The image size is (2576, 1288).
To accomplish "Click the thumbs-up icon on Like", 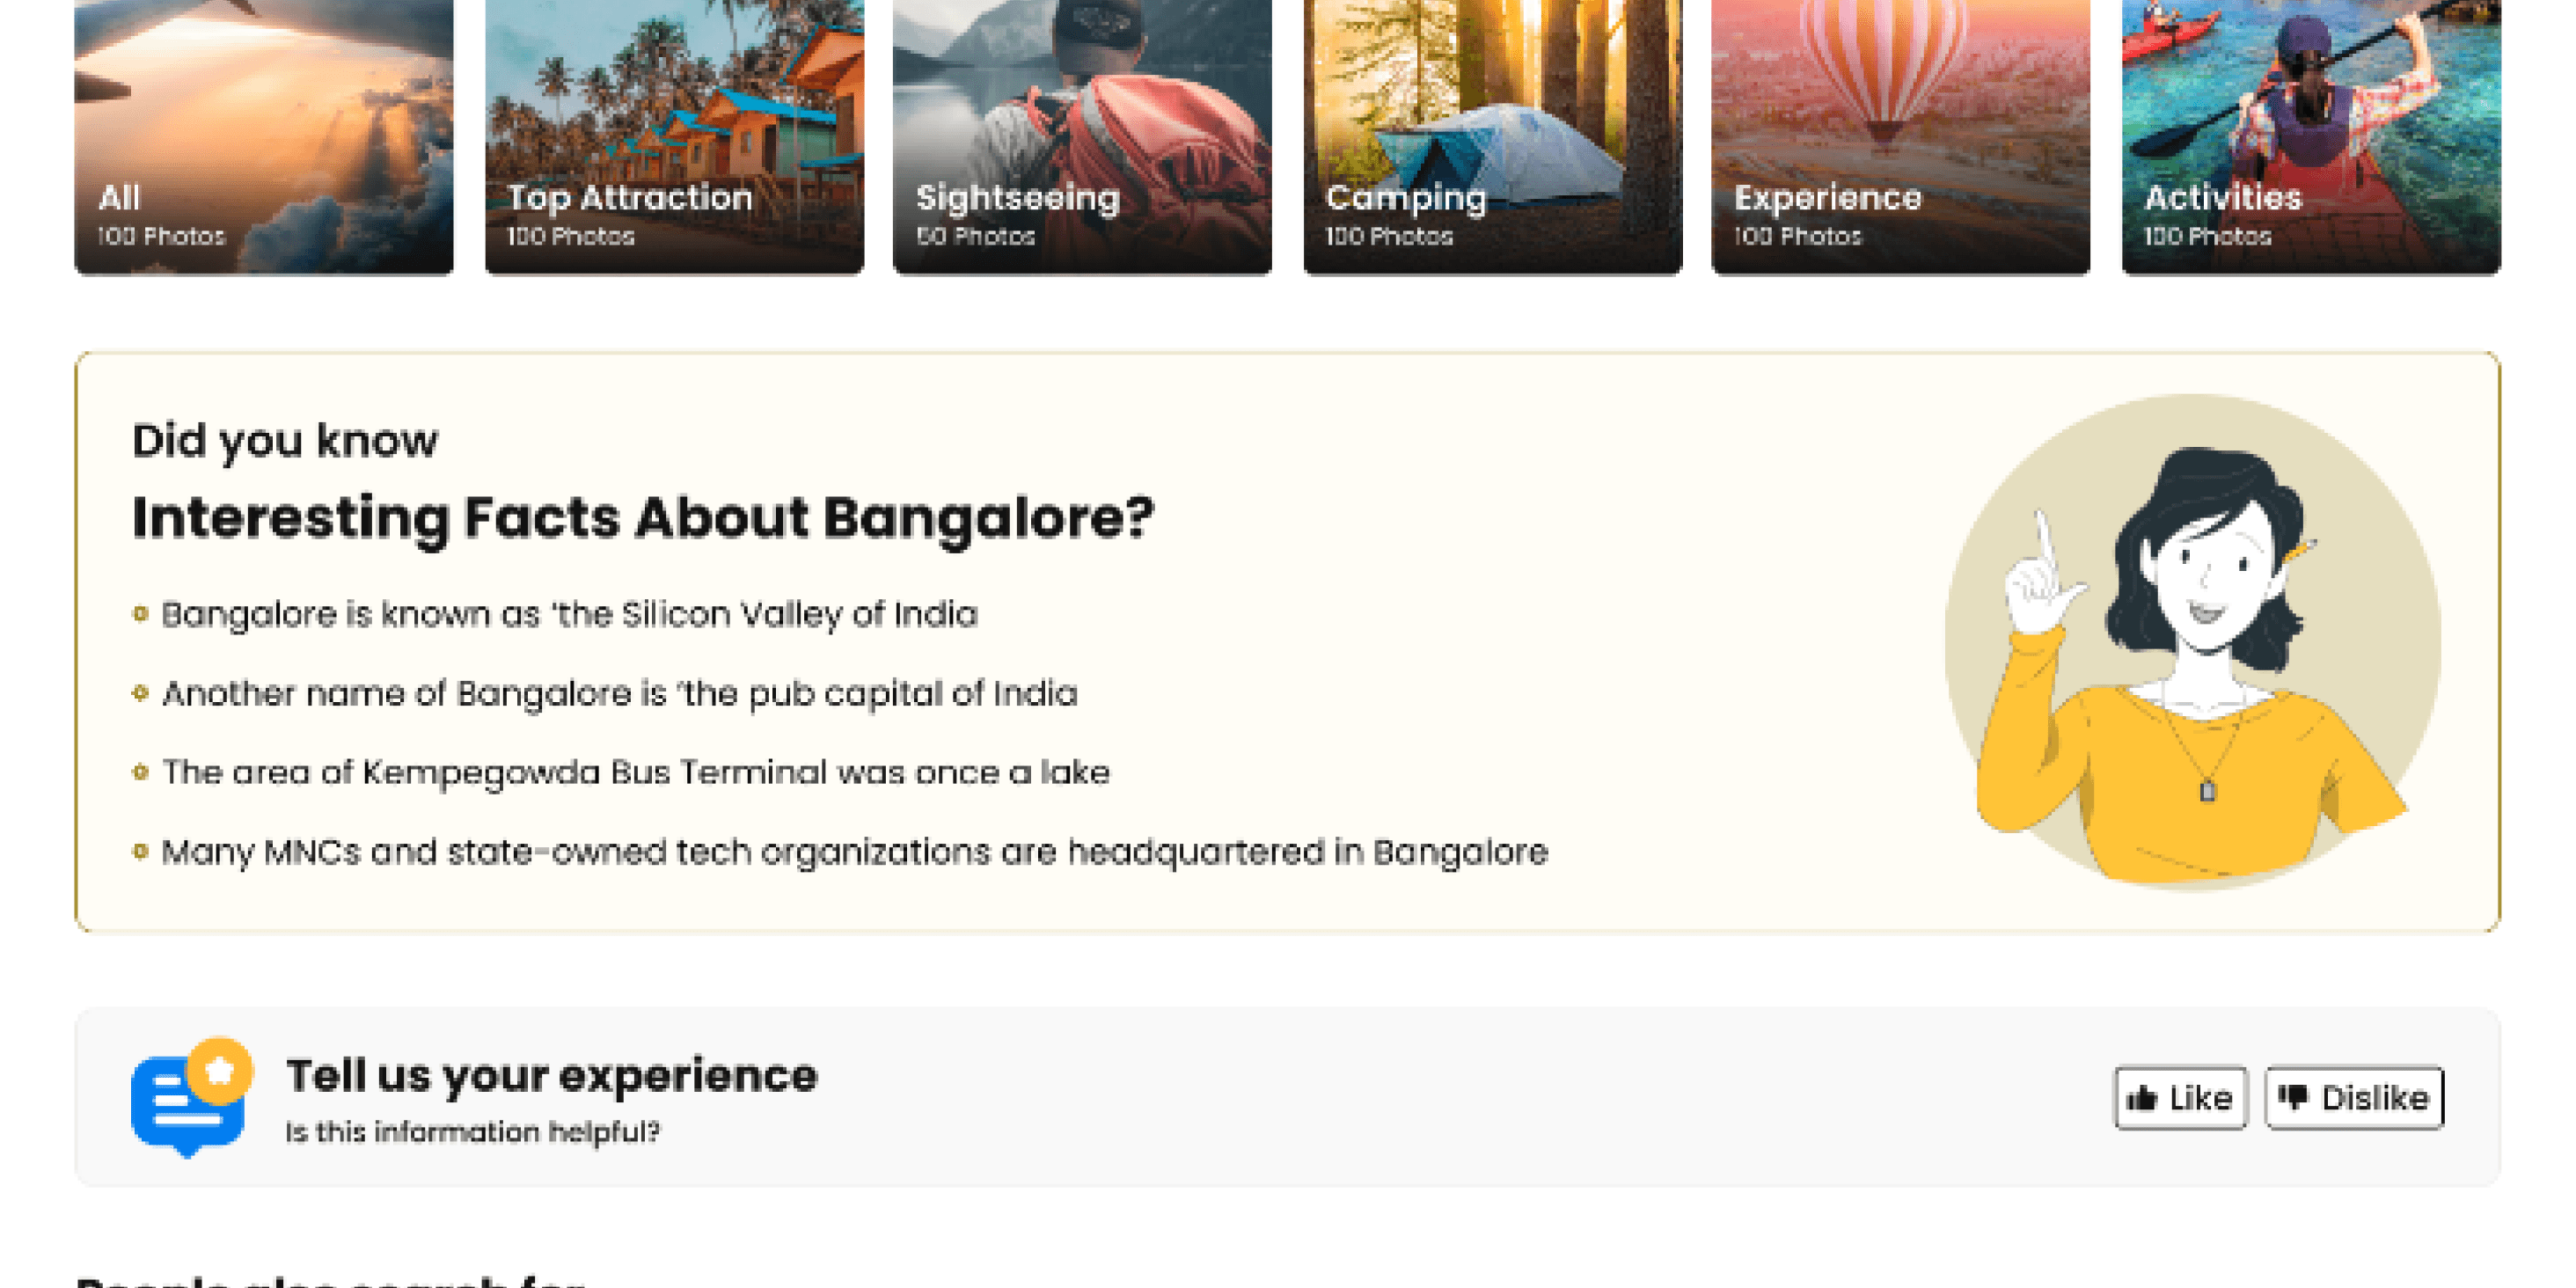I will [x=2141, y=1098].
